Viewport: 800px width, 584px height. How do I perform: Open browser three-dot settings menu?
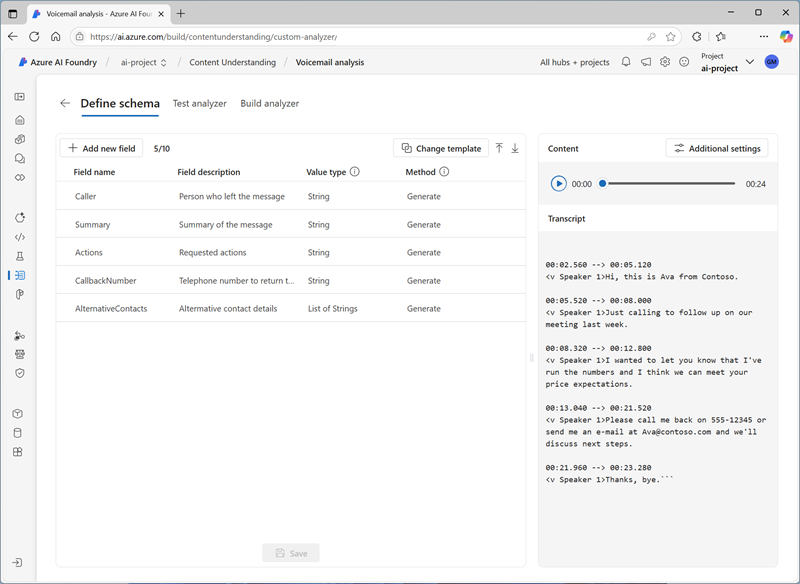coord(764,37)
